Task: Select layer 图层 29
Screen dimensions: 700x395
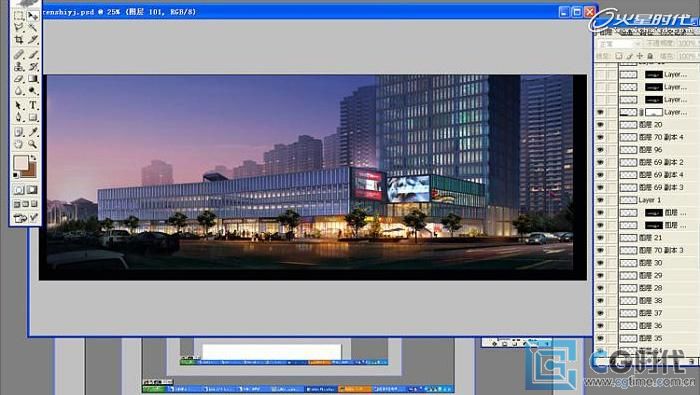Action: 658,275
